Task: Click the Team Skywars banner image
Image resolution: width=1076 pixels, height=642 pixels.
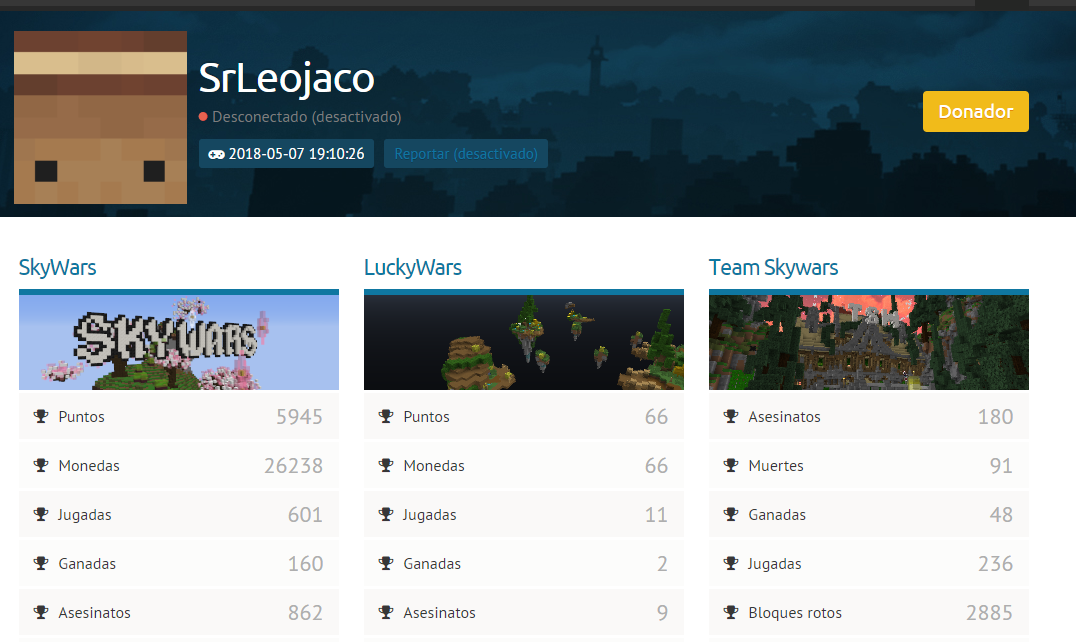Action: click(x=869, y=342)
